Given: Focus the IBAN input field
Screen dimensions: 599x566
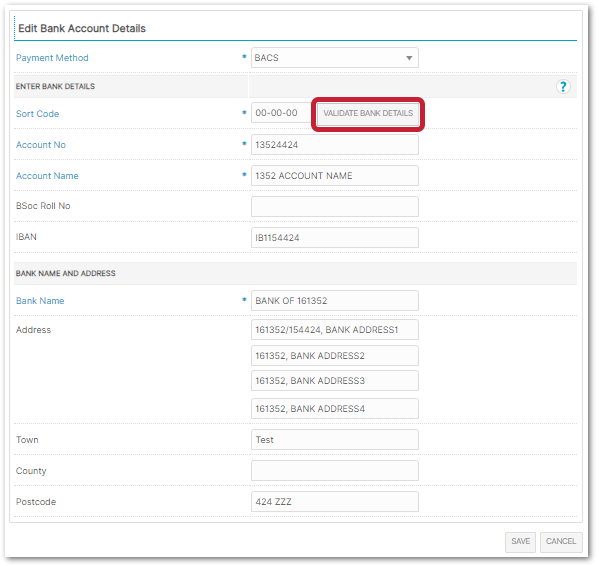Looking at the screenshot, I should (335, 238).
